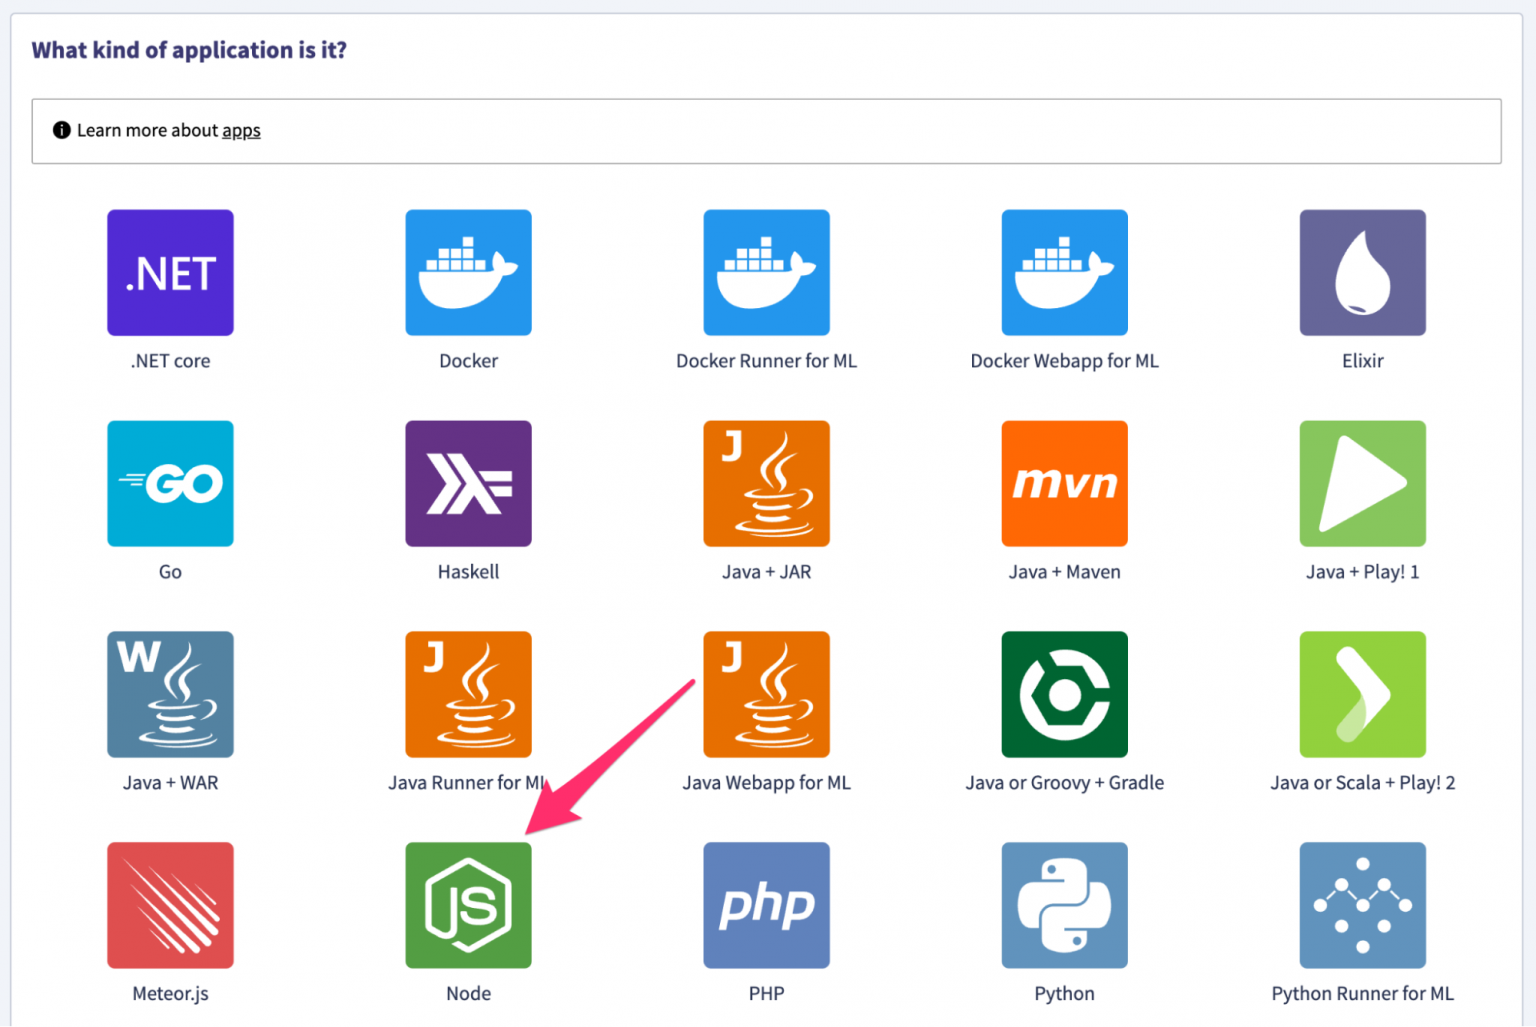Choose the Elixir droplet icon
The image size is (1536, 1027).
click(x=1362, y=272)
